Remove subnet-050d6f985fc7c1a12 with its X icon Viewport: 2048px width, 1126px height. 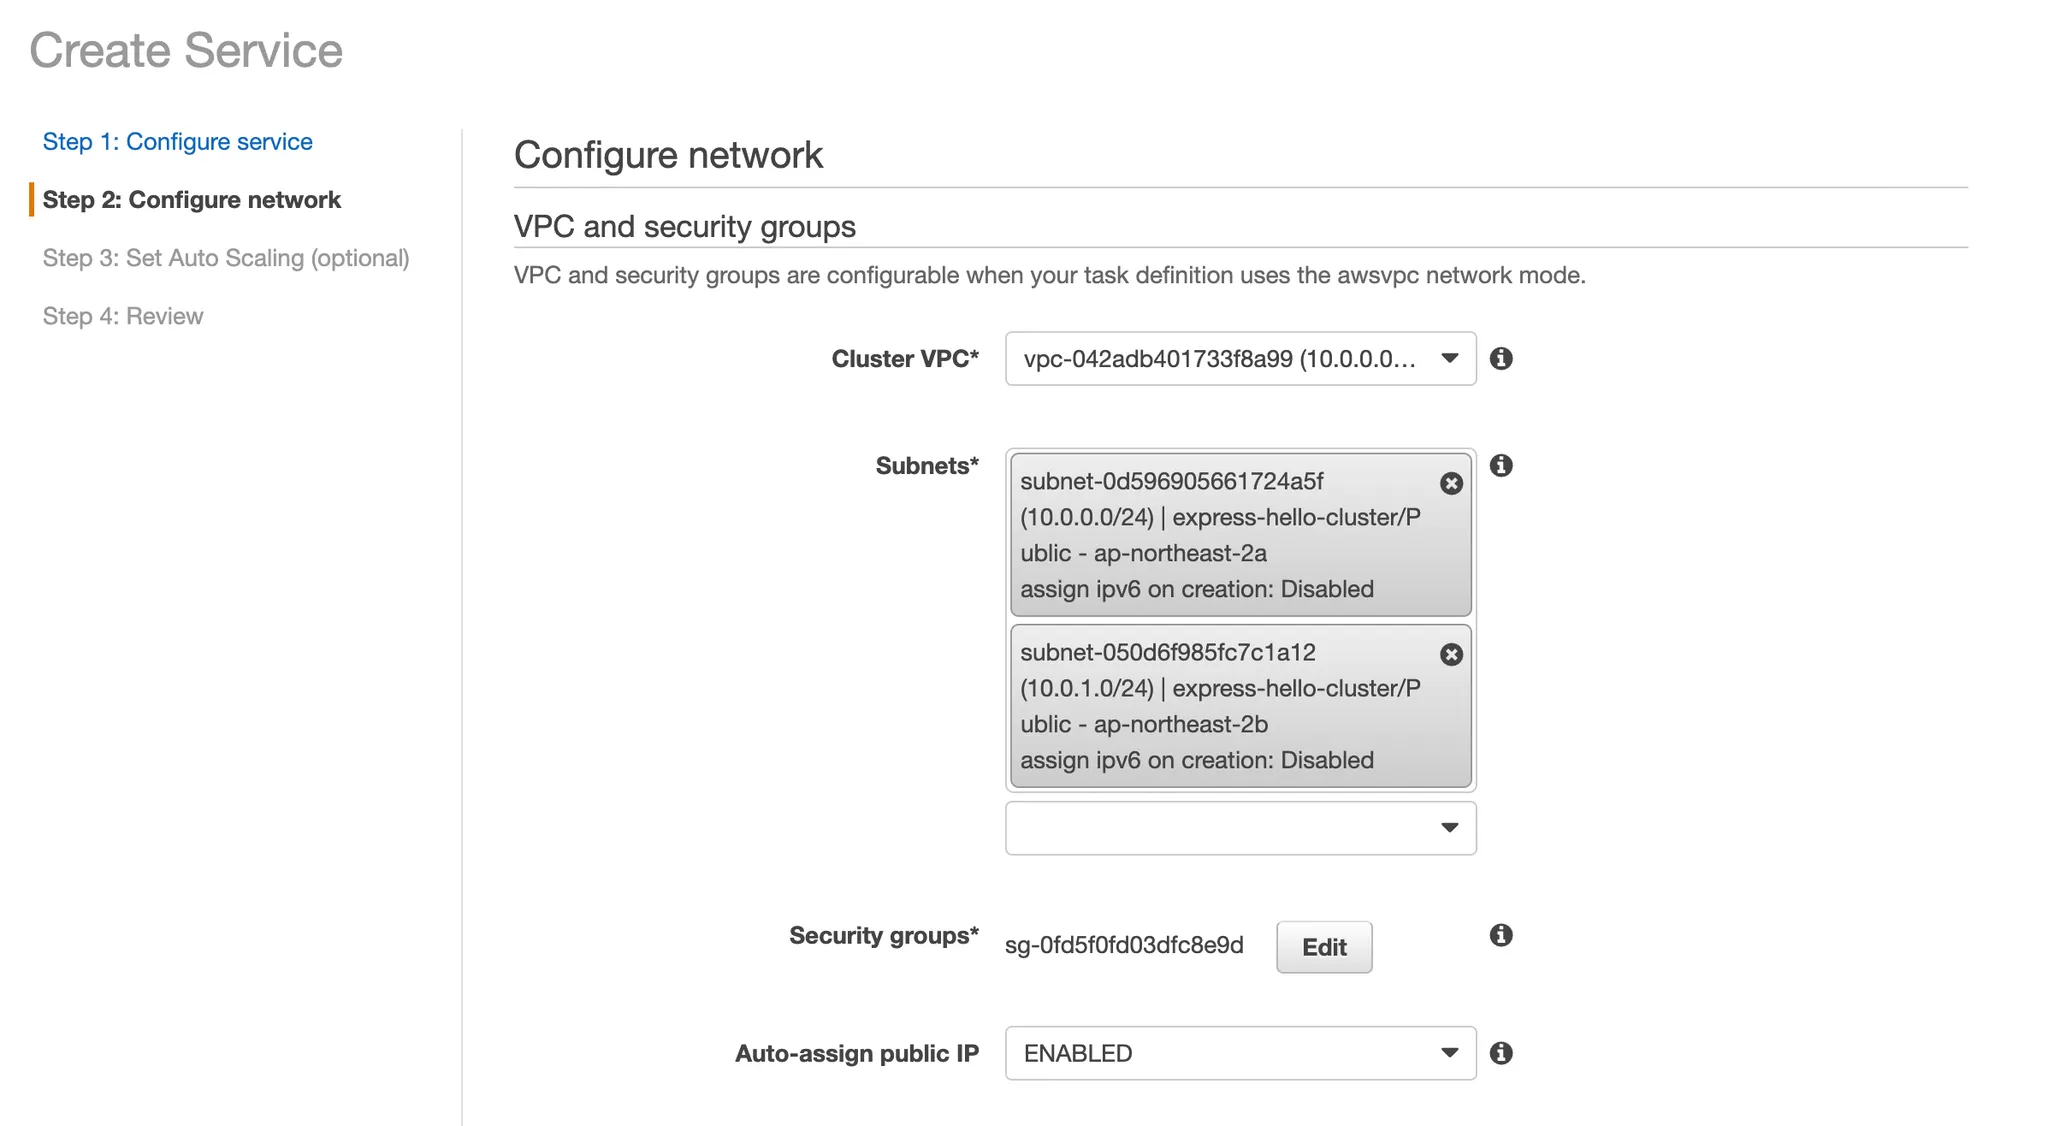pyautogui.click(x=1451, y=654)
